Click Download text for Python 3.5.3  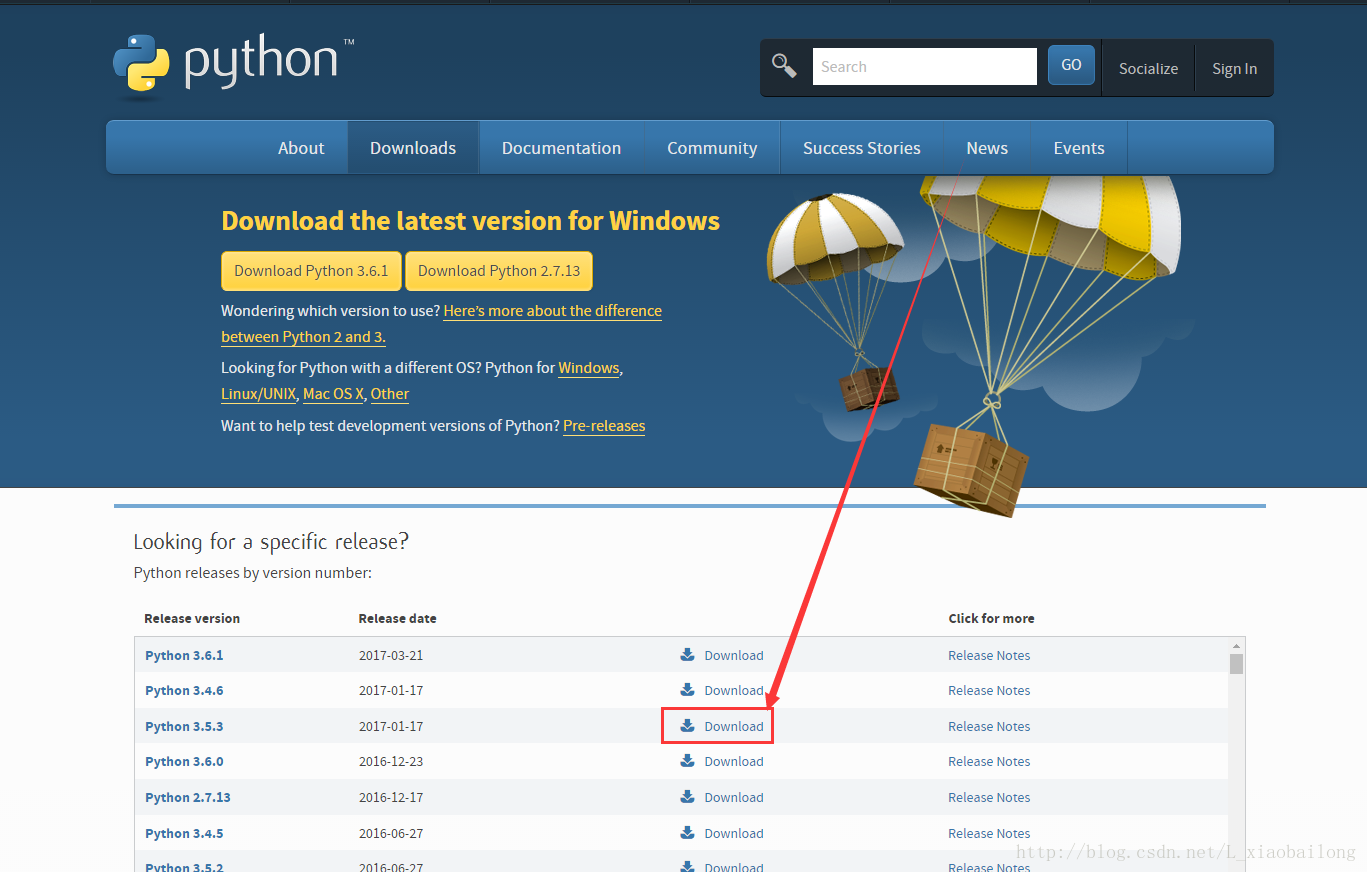pyautogui.click(x=734, y=726)
